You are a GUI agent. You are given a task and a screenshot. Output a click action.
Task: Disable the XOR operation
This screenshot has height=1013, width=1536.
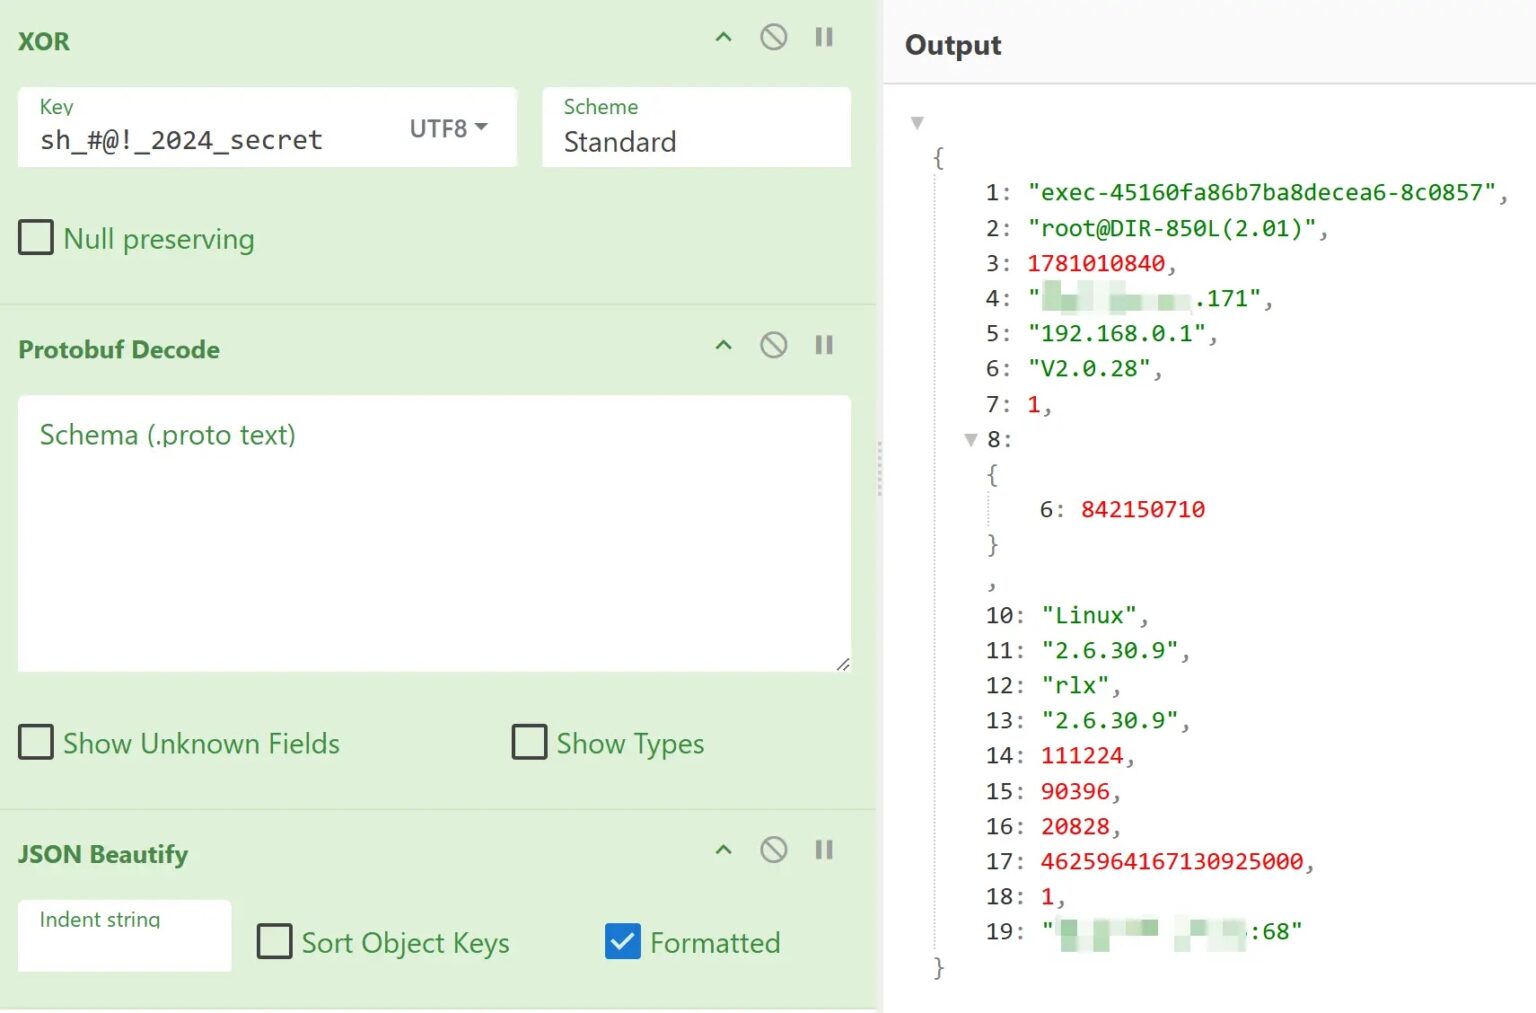click(x=773, y=38)
